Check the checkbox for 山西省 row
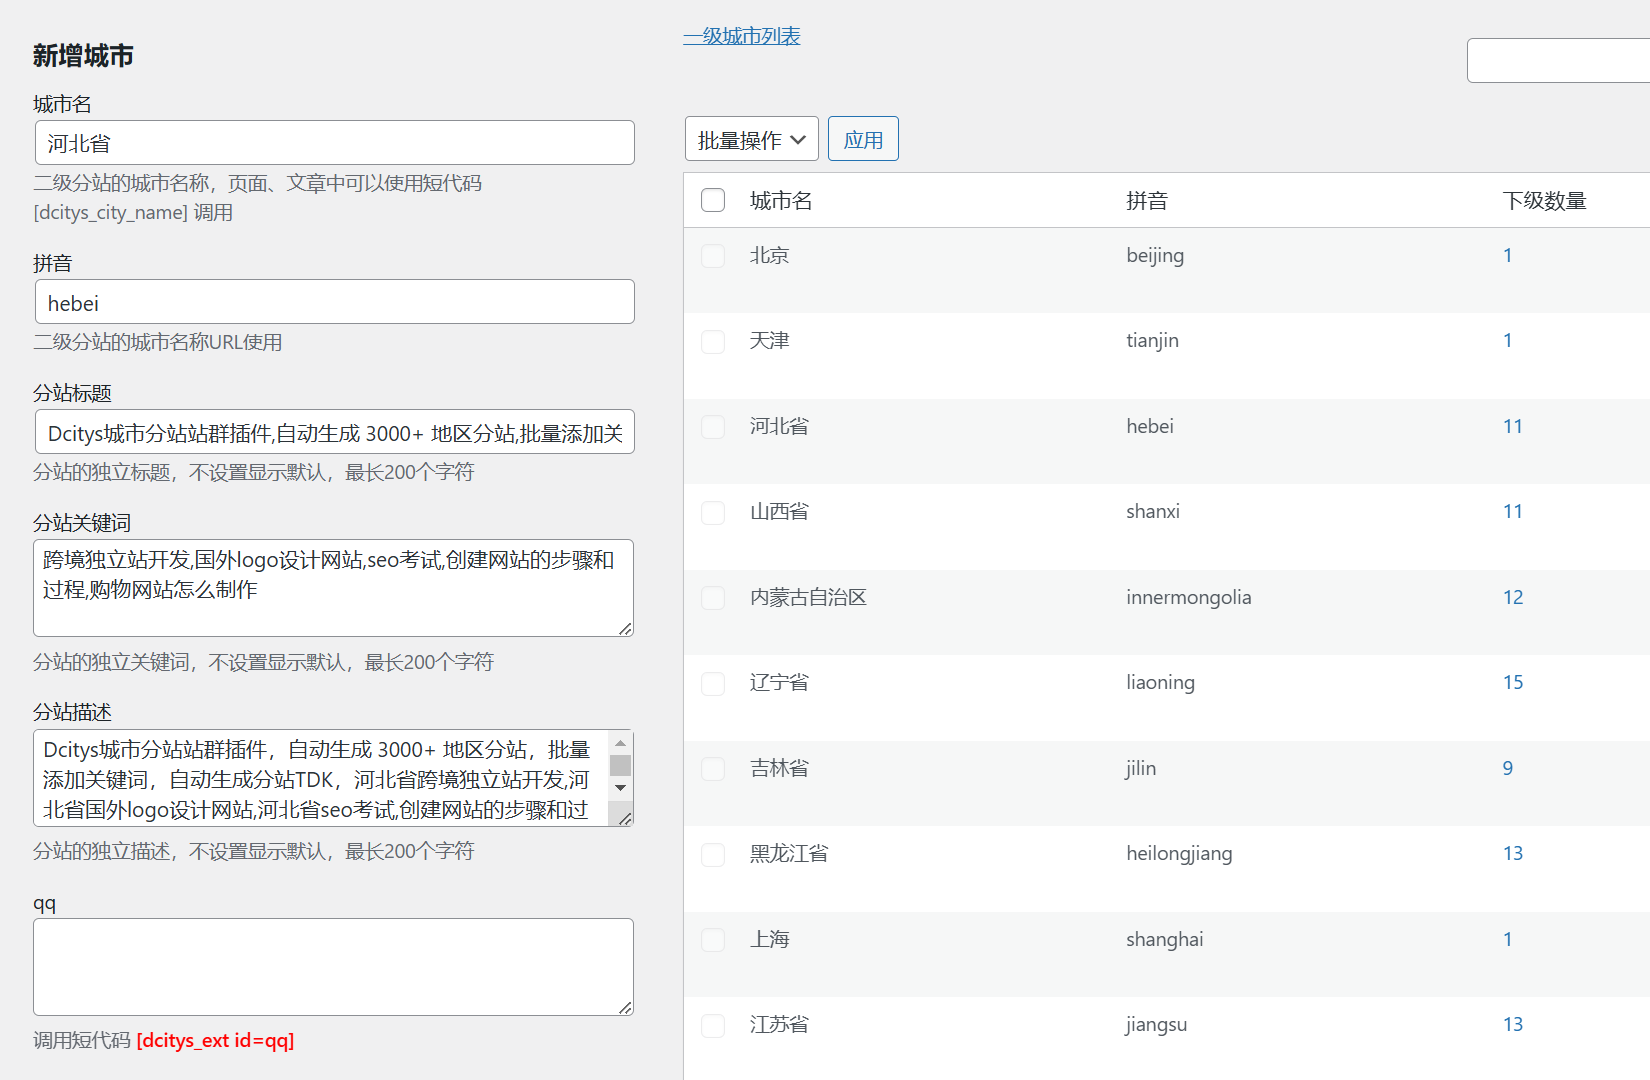Viewport: 1650px width, 1080px height. pyautogui.click(x=713, y=513)
